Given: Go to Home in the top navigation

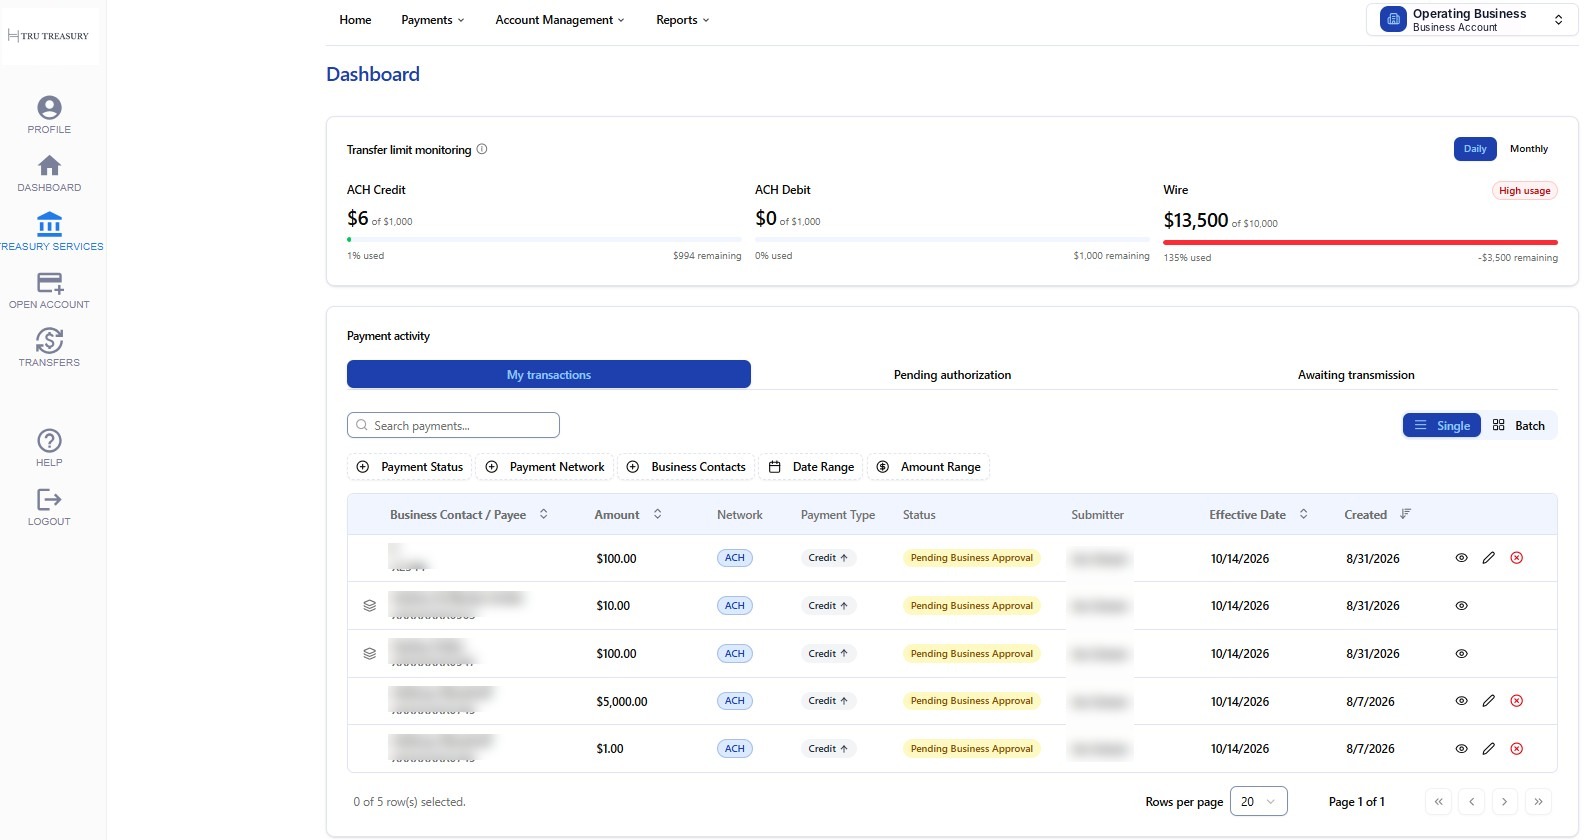Looking at the screenshot, I should 355,20.
